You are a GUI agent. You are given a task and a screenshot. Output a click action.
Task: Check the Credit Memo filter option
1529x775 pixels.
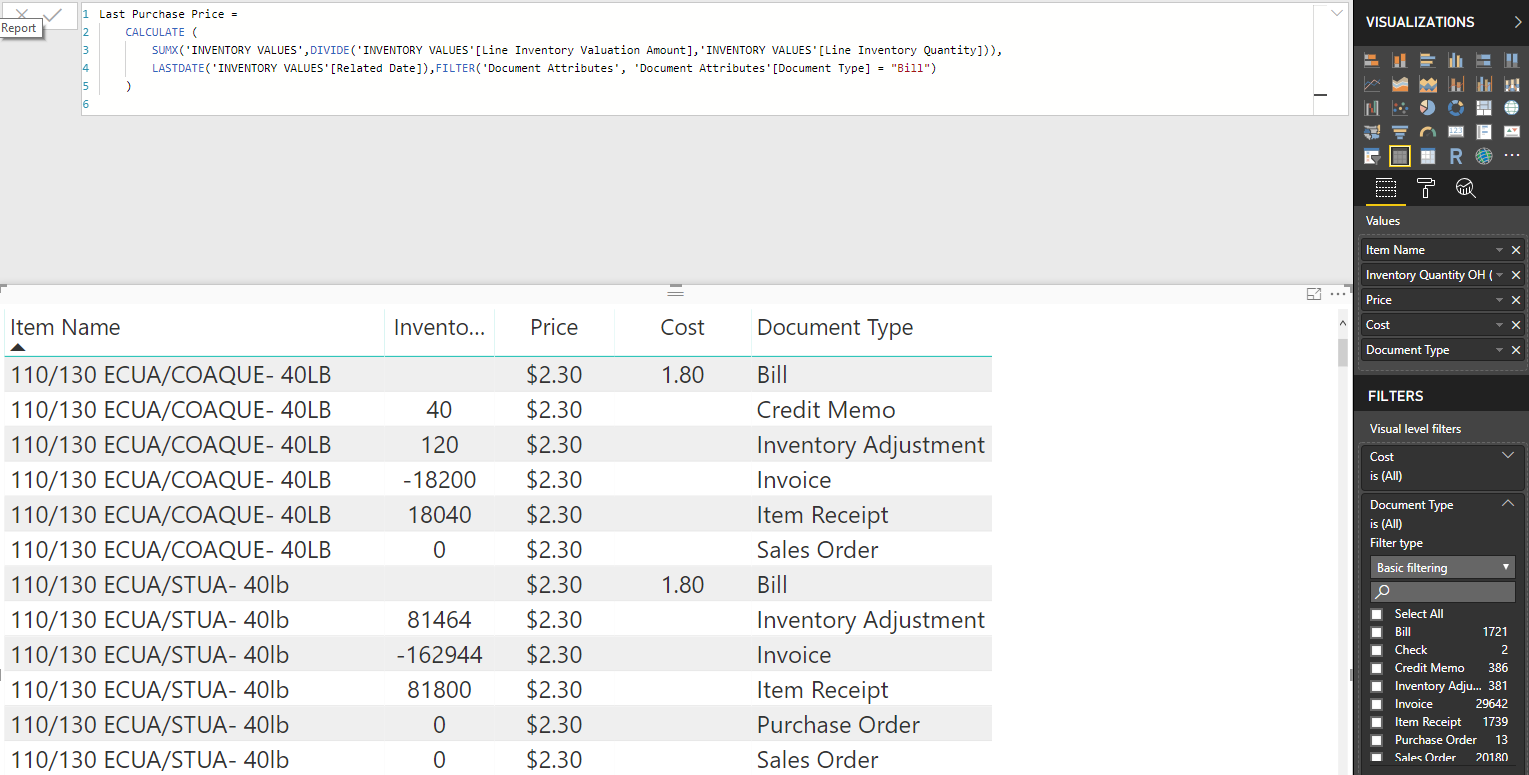point(1377,668)
